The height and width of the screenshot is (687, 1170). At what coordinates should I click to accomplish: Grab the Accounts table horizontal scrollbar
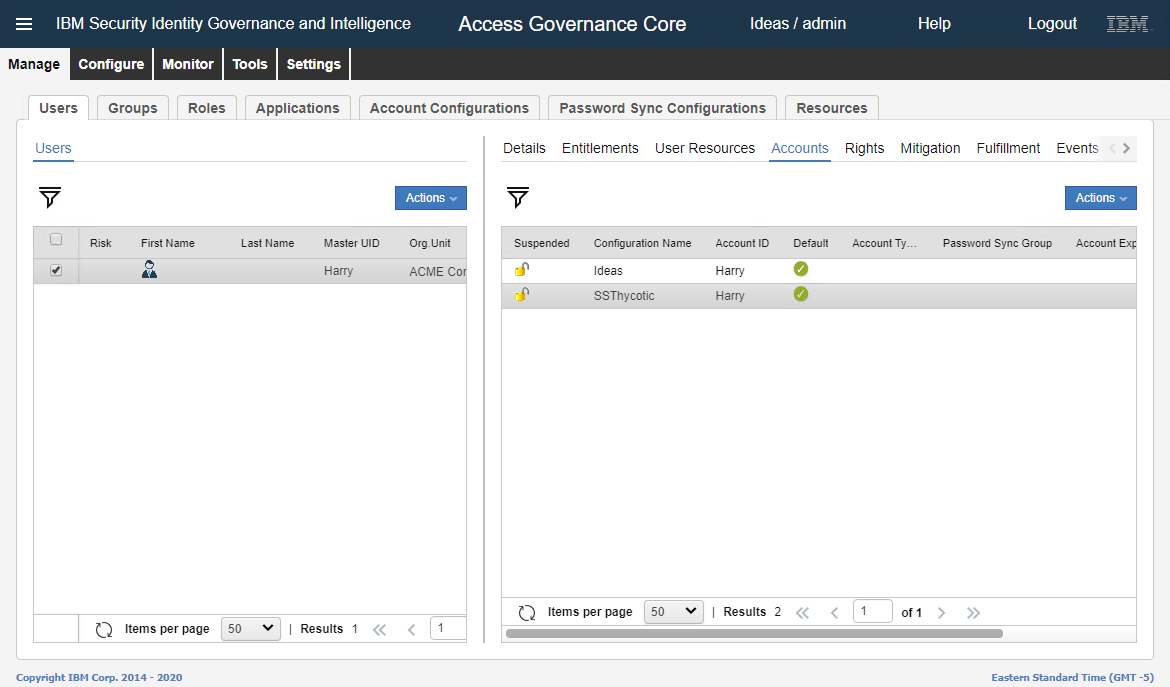754,633
